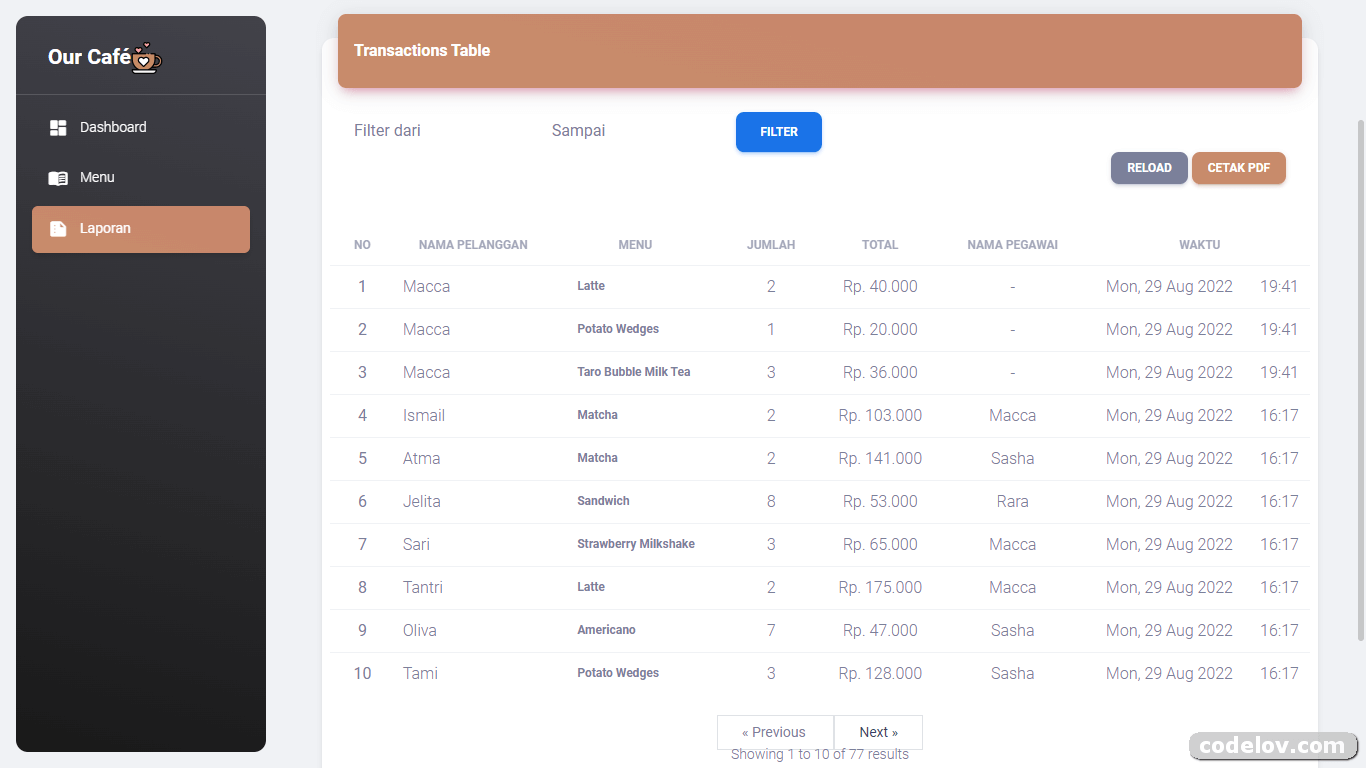Click the NO column header
1366x768 pixels.
[362, 245]
